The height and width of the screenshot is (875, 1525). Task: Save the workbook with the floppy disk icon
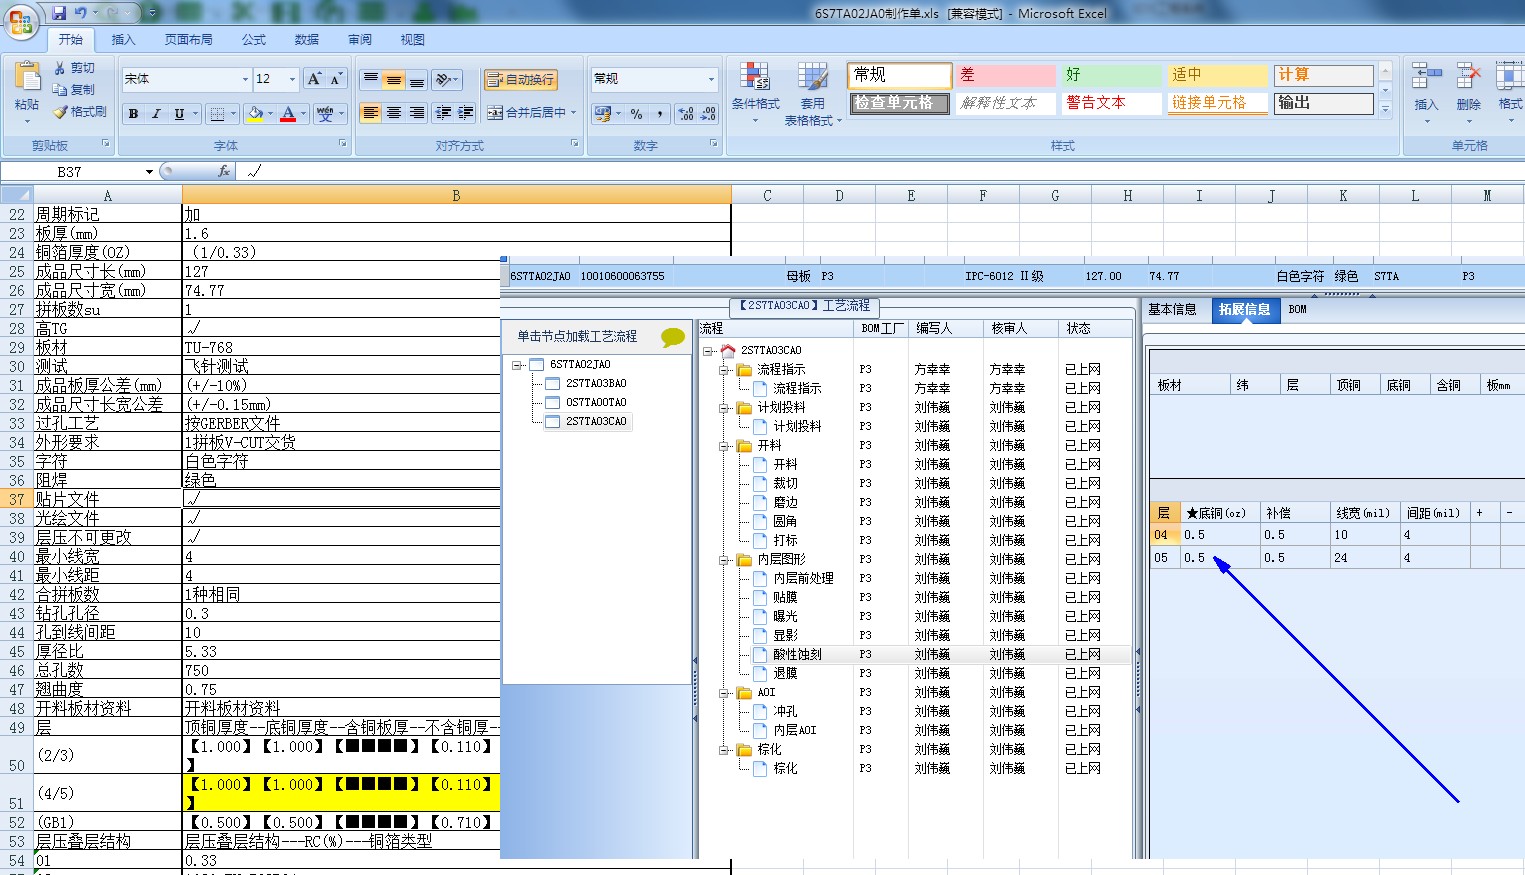click(x=59, y=13)
